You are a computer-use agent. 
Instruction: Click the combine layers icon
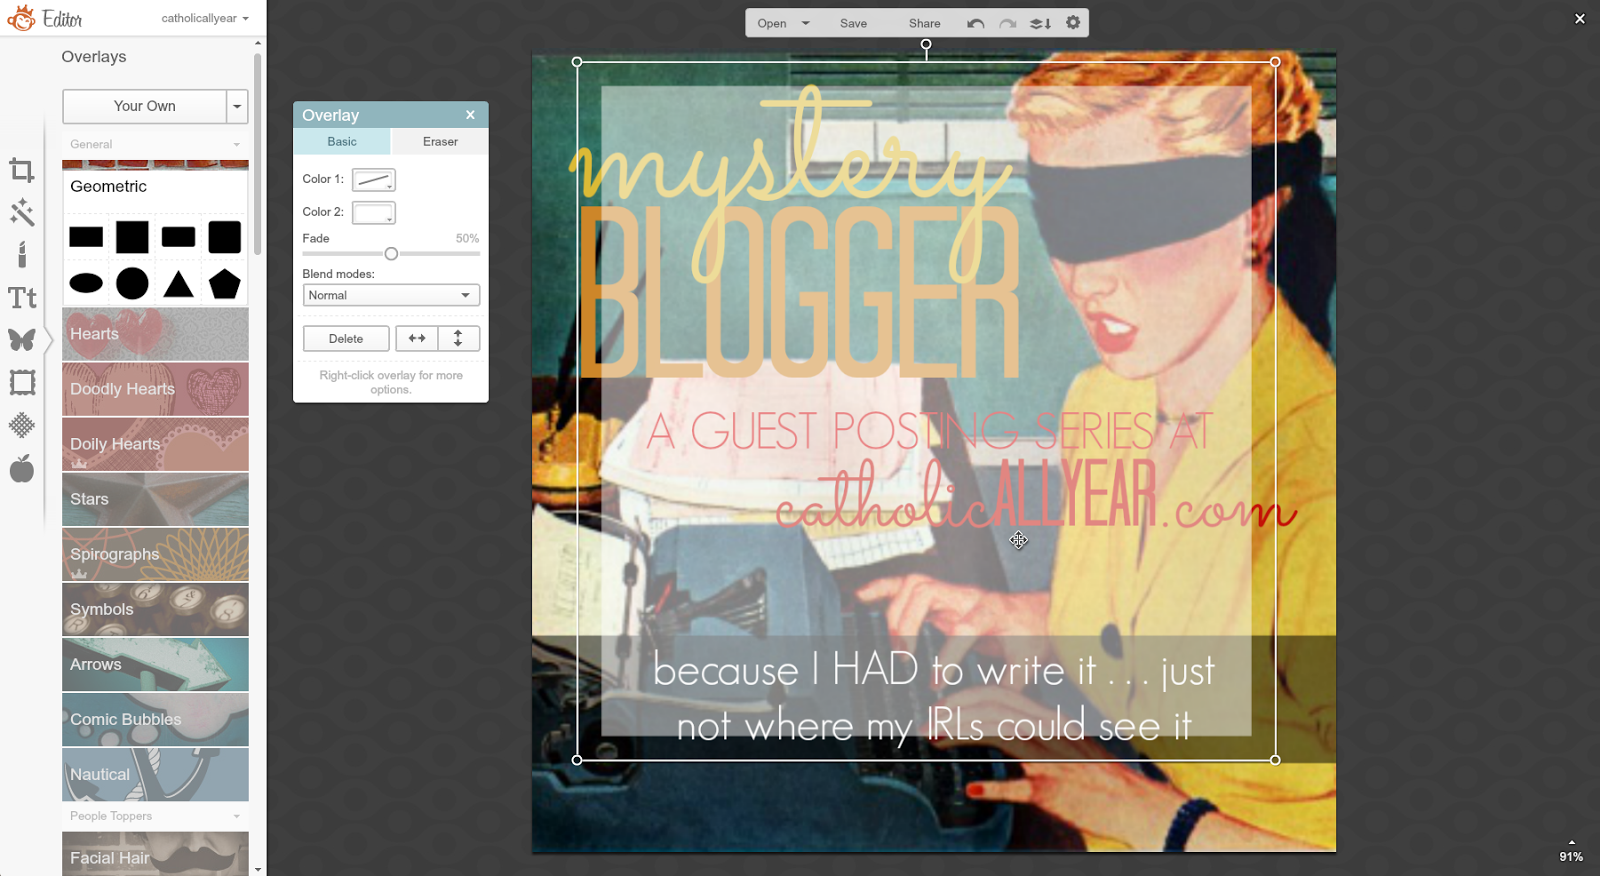point(1040,23)
